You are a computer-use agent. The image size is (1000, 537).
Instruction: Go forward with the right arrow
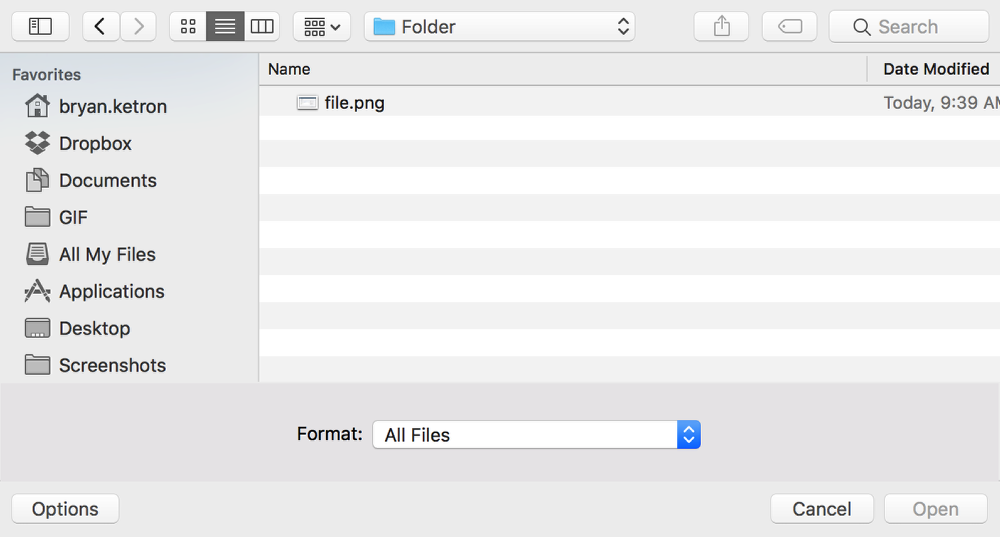click(x=138, y=26)
